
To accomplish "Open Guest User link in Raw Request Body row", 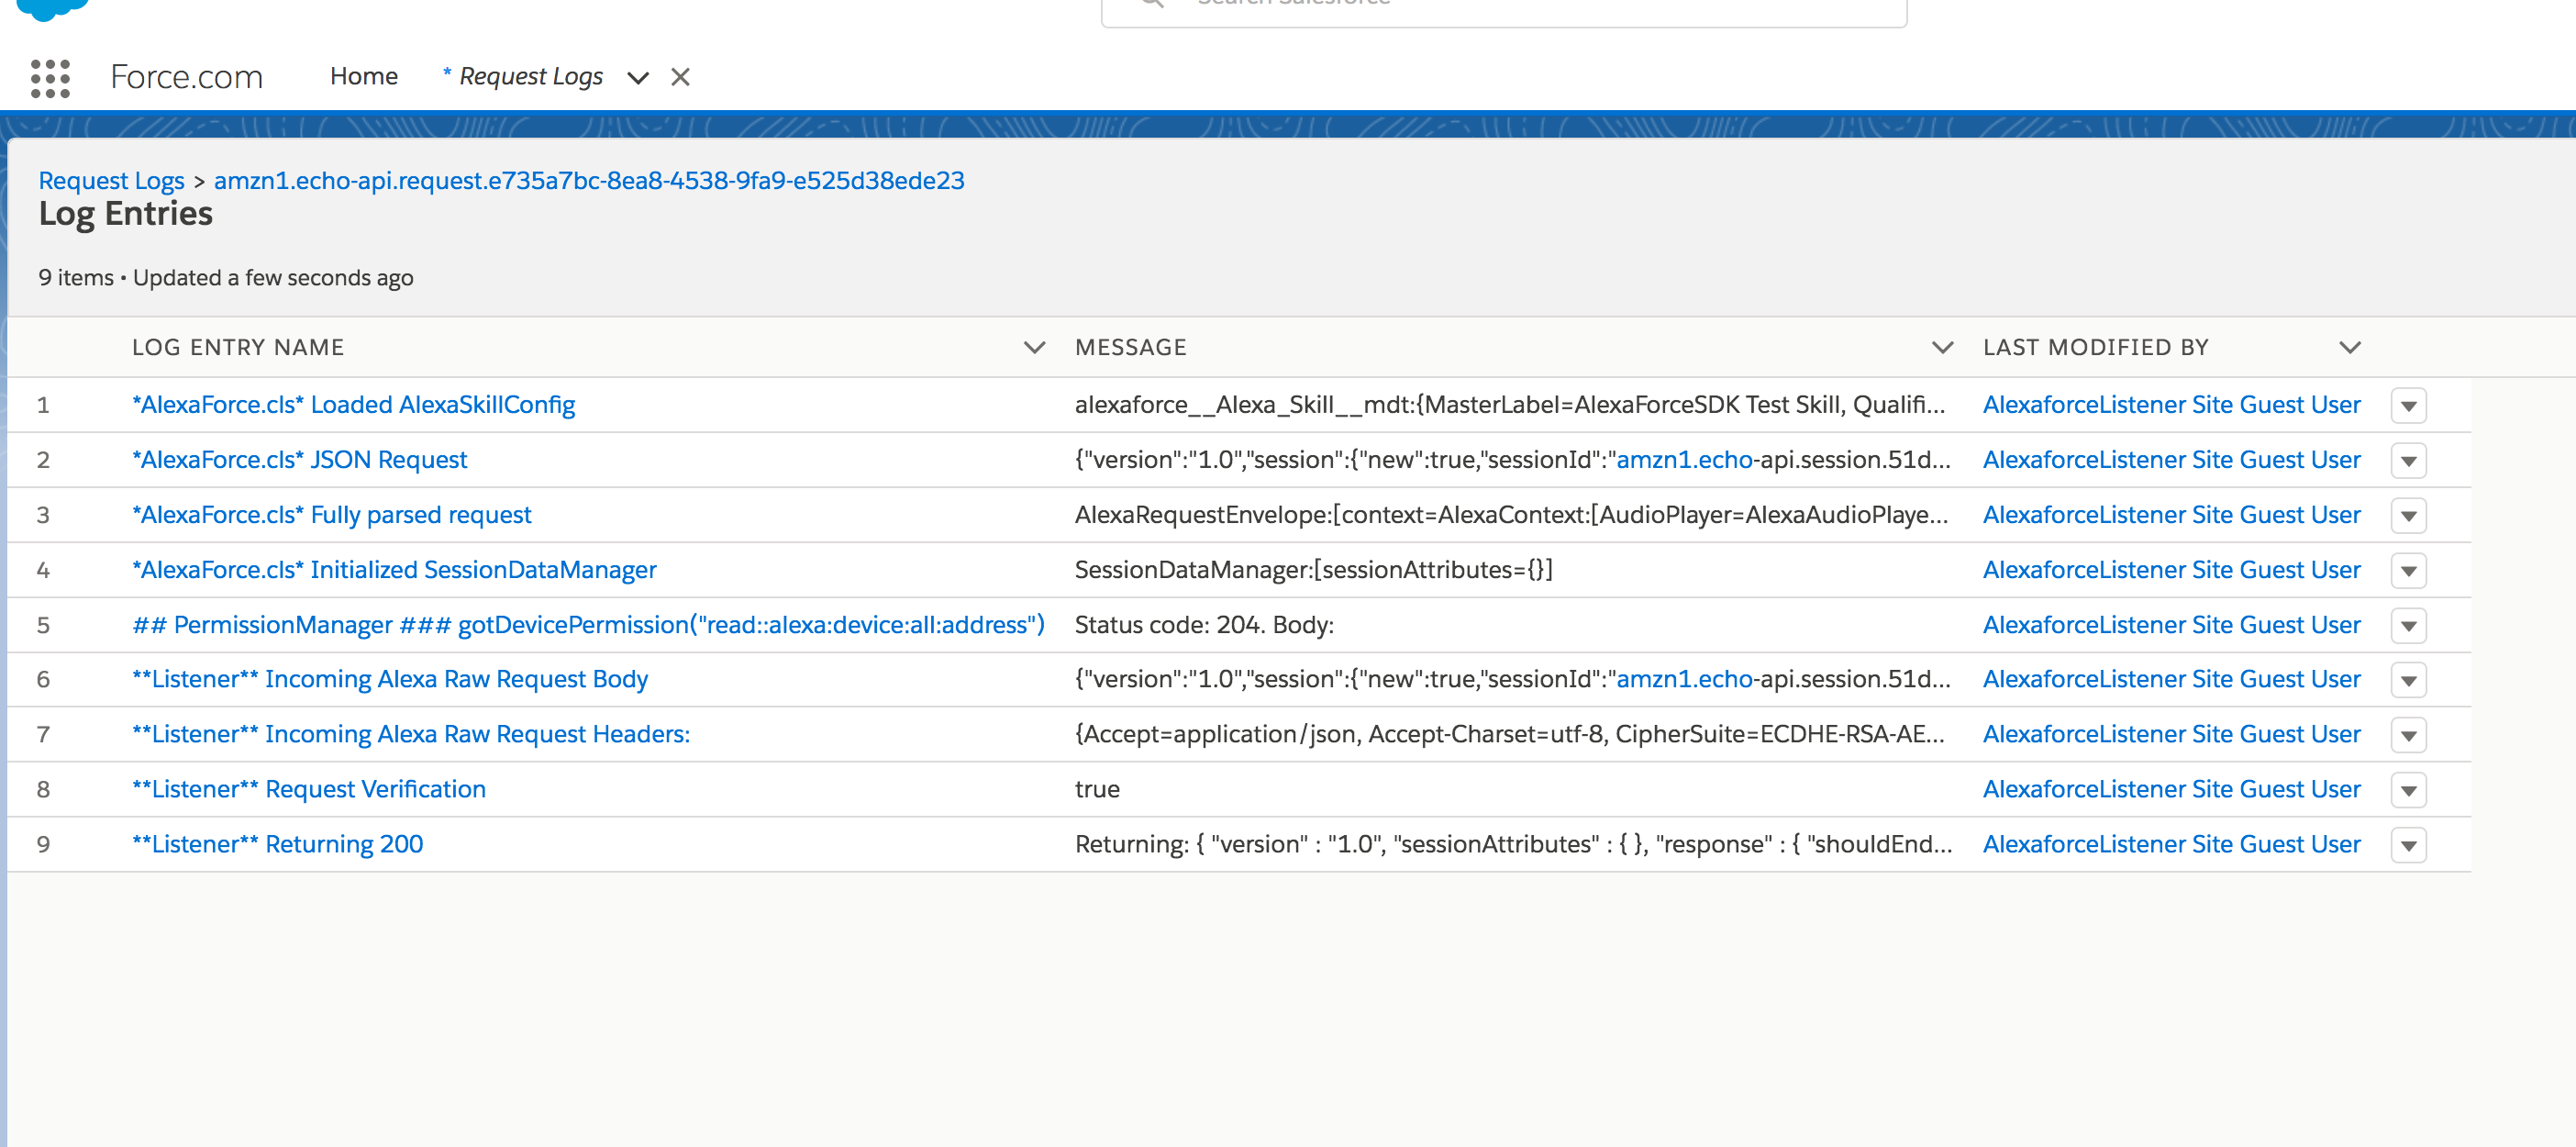I will click(2171, 678).
